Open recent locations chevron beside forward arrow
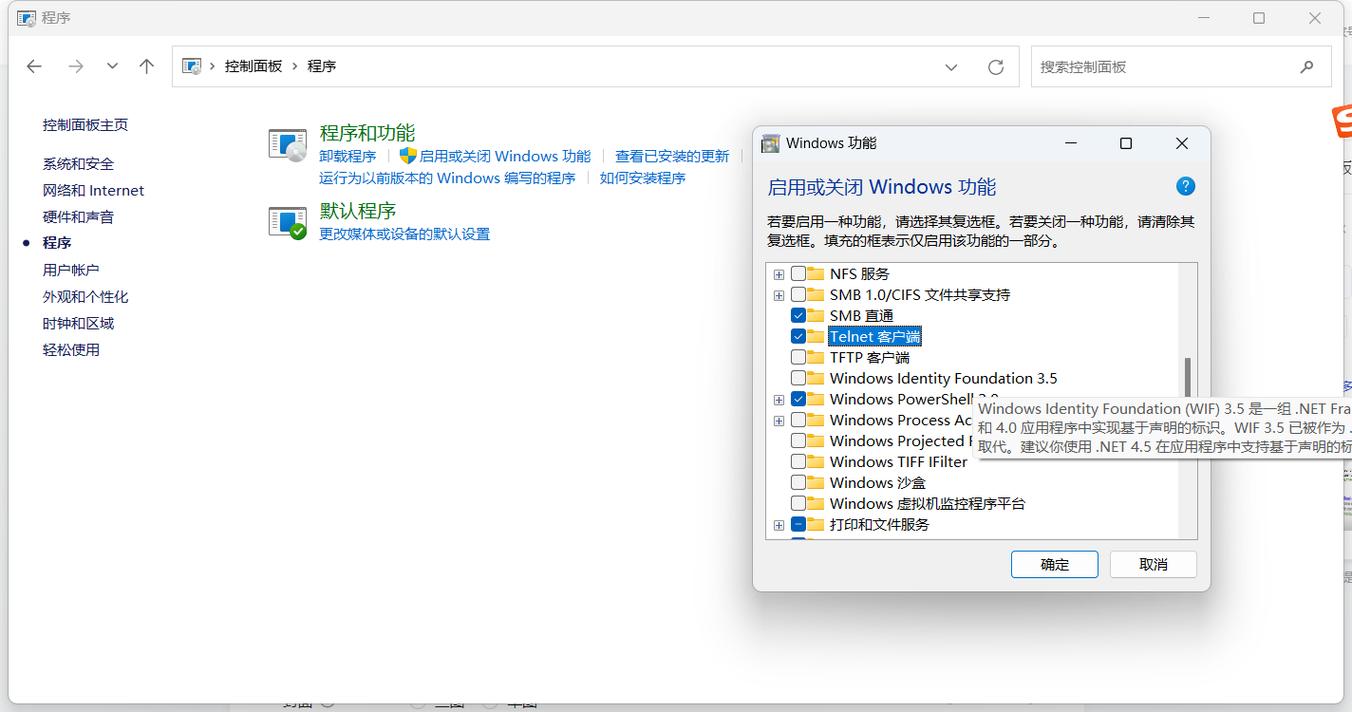The height and width of the screenshot is (712, 1352). [112, 66]
